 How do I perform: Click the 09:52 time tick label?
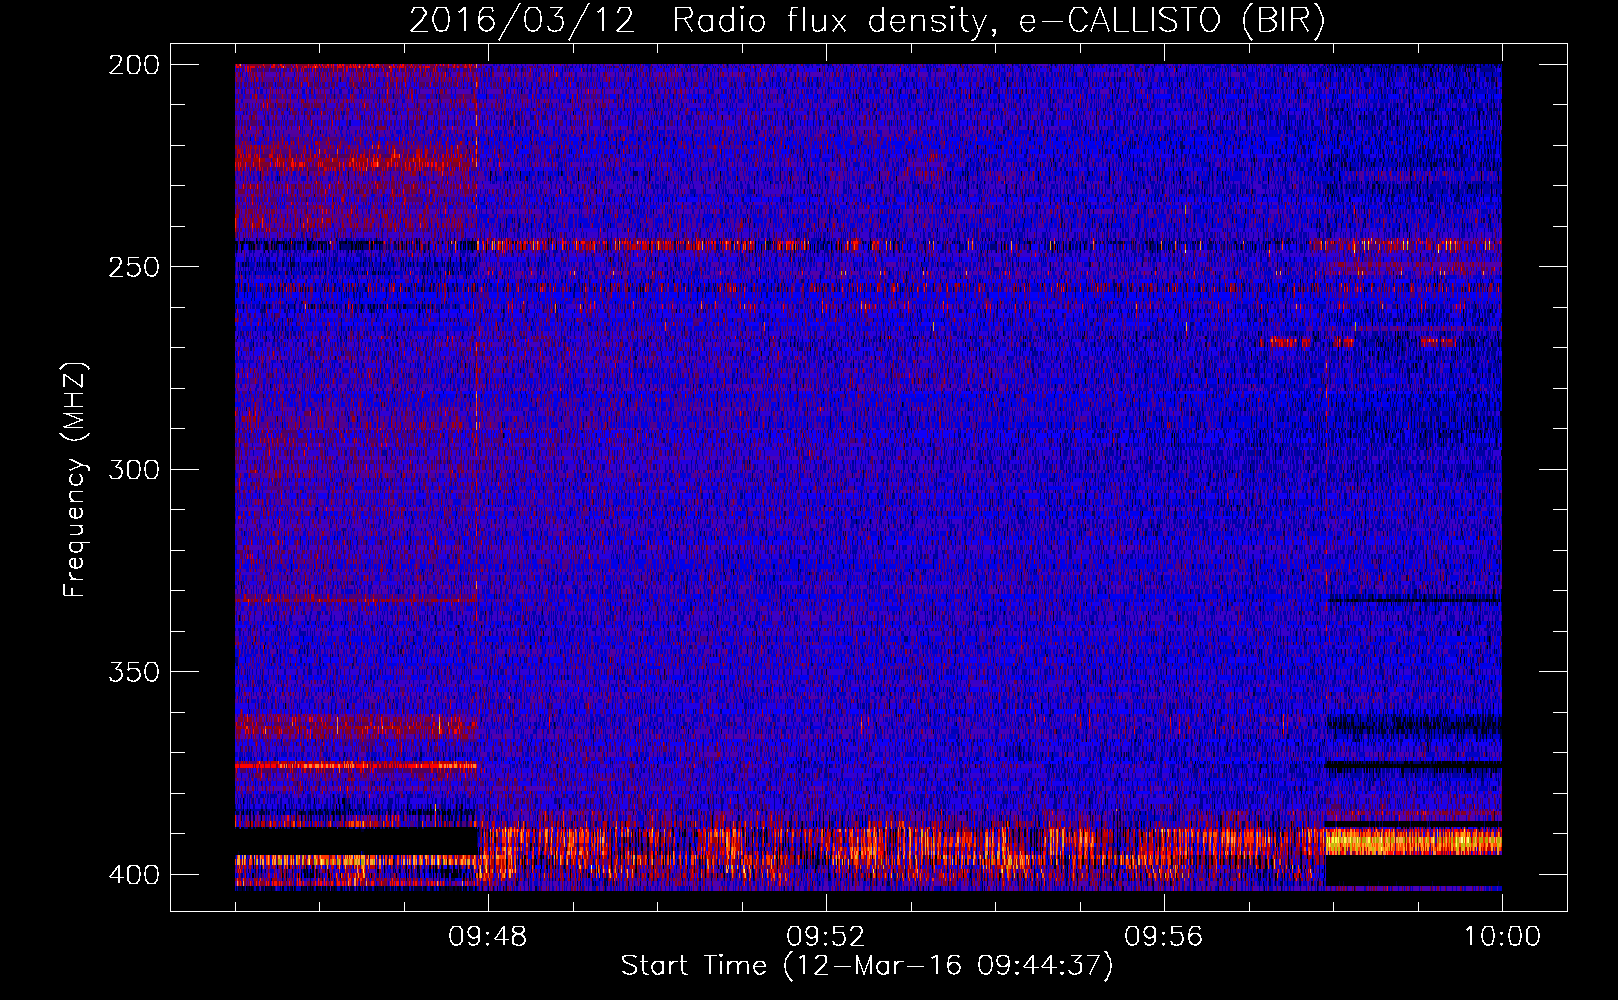click(x=826, y=937)
